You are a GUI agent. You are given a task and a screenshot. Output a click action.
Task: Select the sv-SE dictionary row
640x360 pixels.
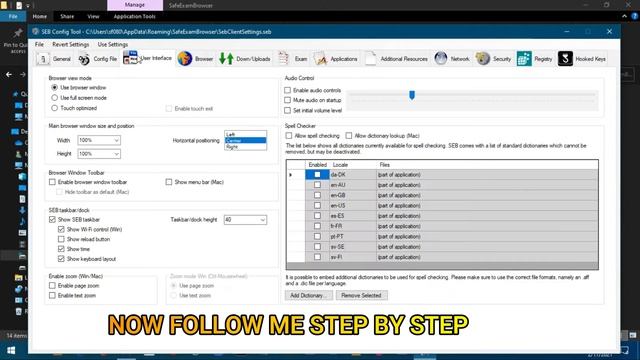tap(442, 247)
